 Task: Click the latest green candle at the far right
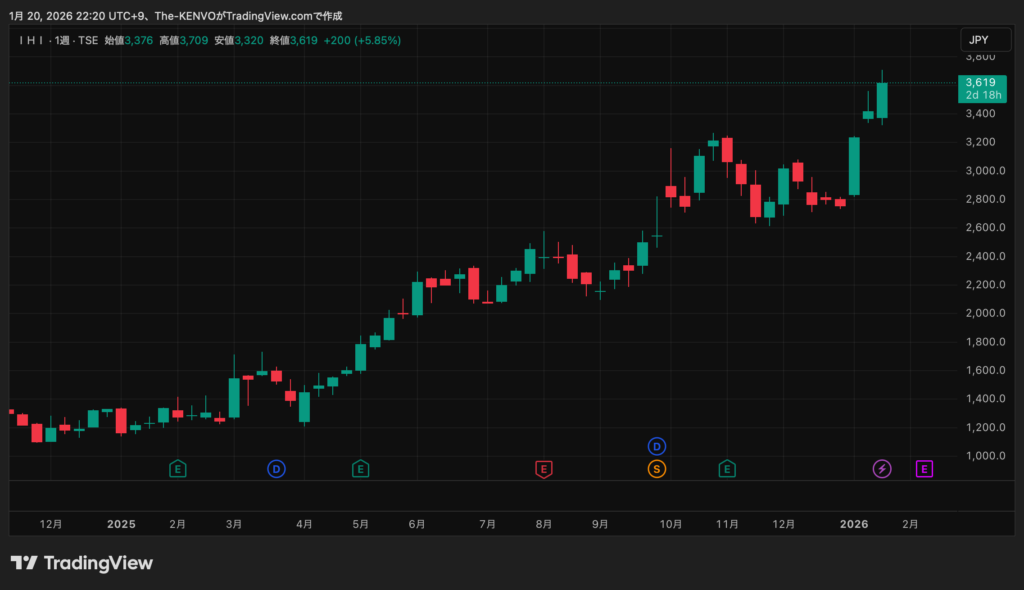click(x=882, y=100)
